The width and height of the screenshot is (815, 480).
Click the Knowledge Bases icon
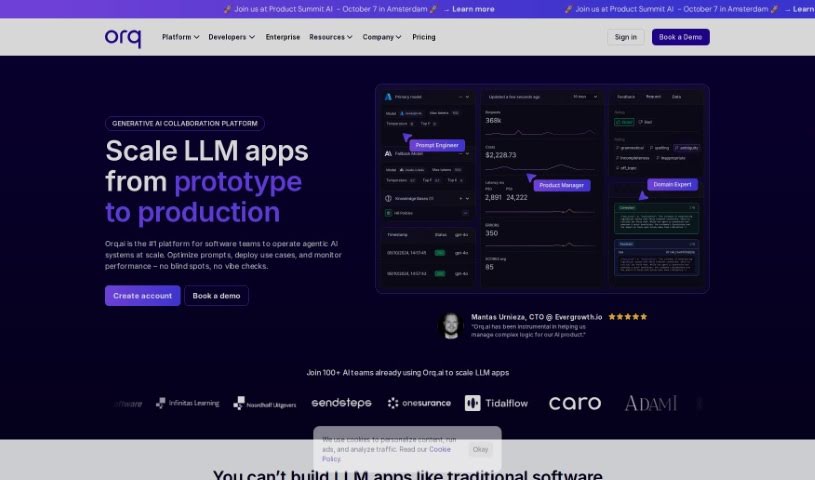(x=388, y=199)
